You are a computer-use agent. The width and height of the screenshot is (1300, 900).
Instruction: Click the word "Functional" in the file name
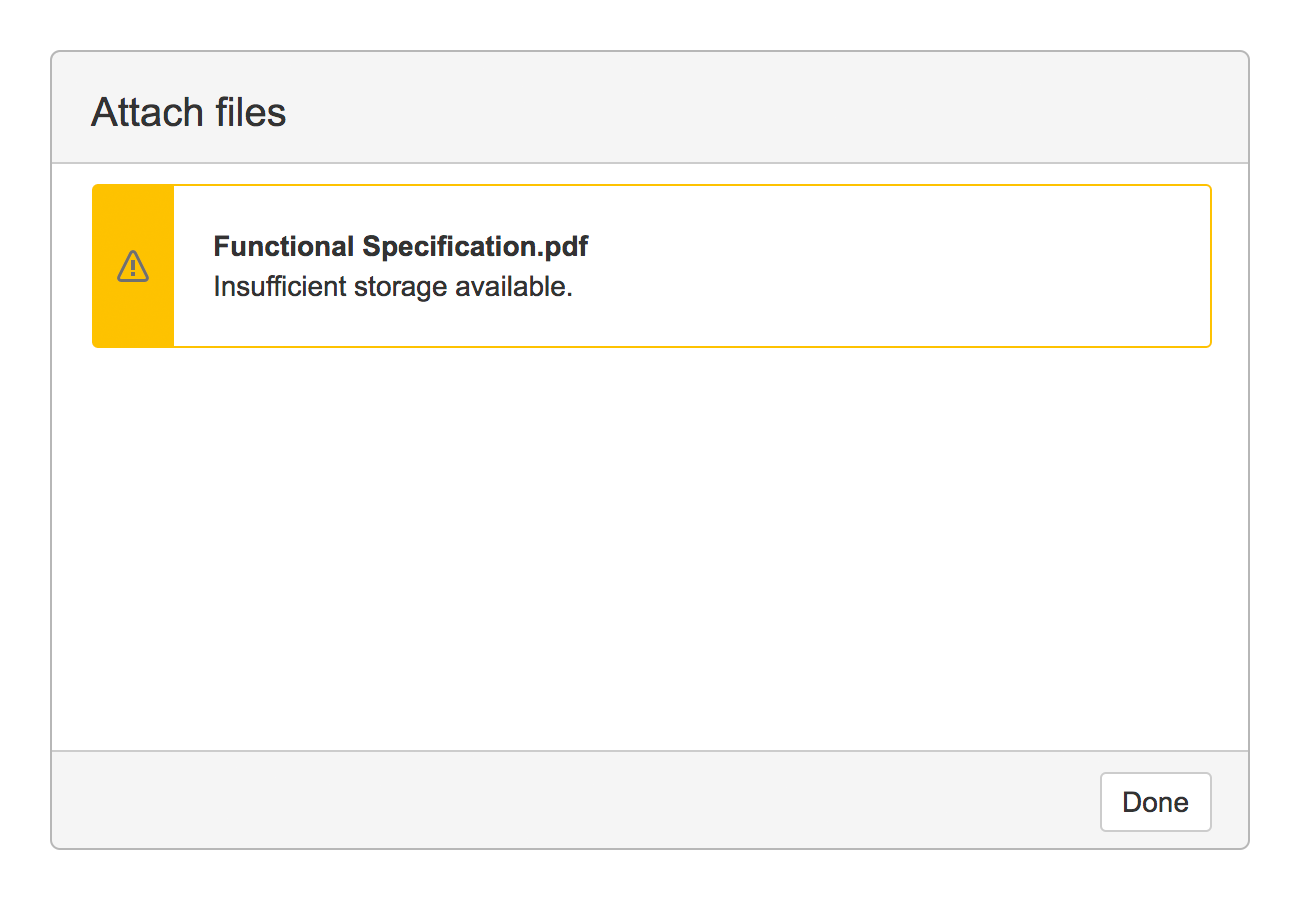284,246
